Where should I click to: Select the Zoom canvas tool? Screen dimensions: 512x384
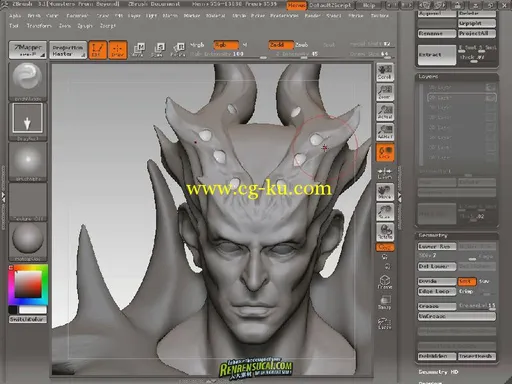coord(385,92)
